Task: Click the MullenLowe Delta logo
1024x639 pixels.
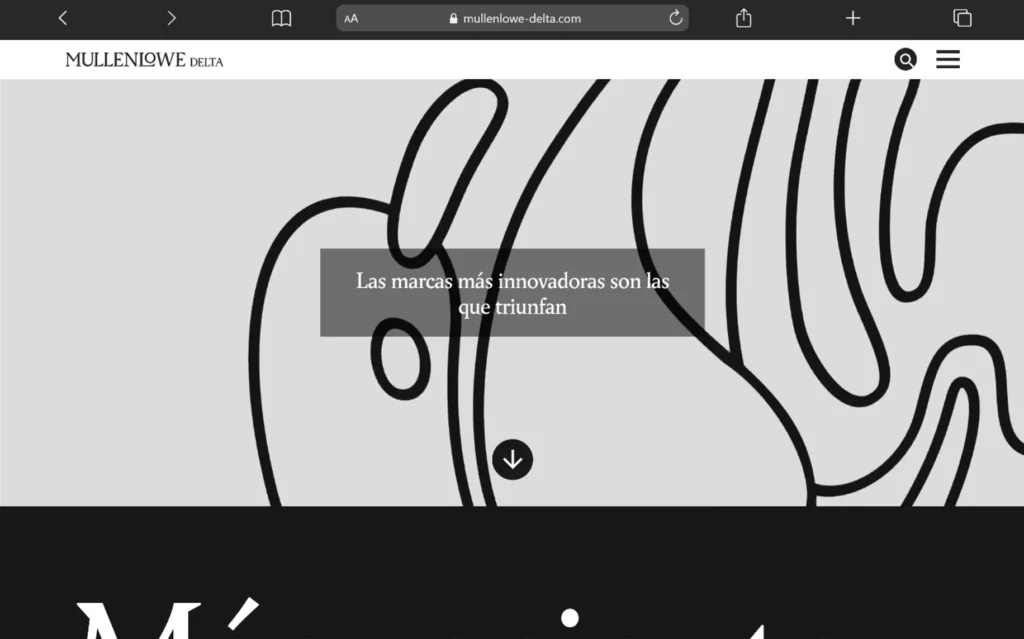Action: point(144,60)
